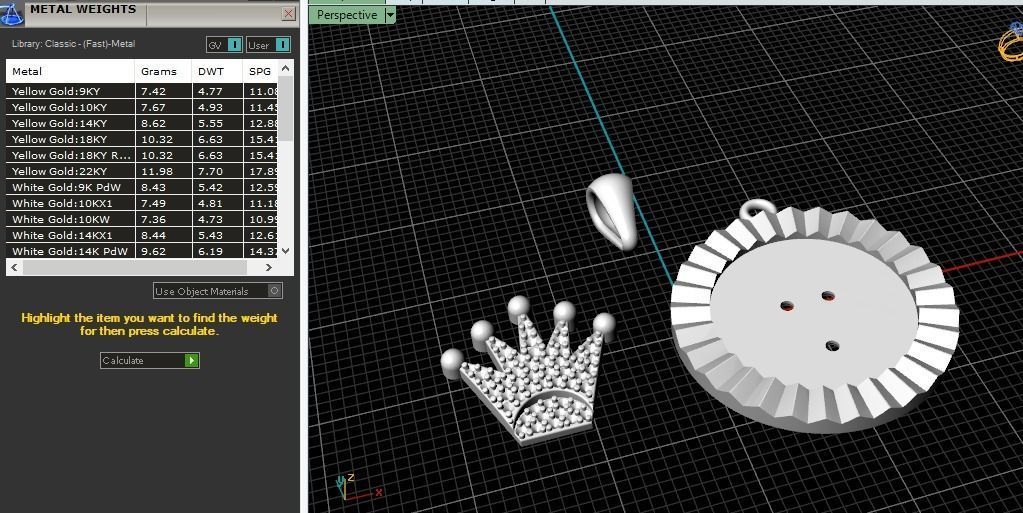Select the White Gold:10KX1 row
Viewport: 1023px width, 513px height.
(142, 203)
